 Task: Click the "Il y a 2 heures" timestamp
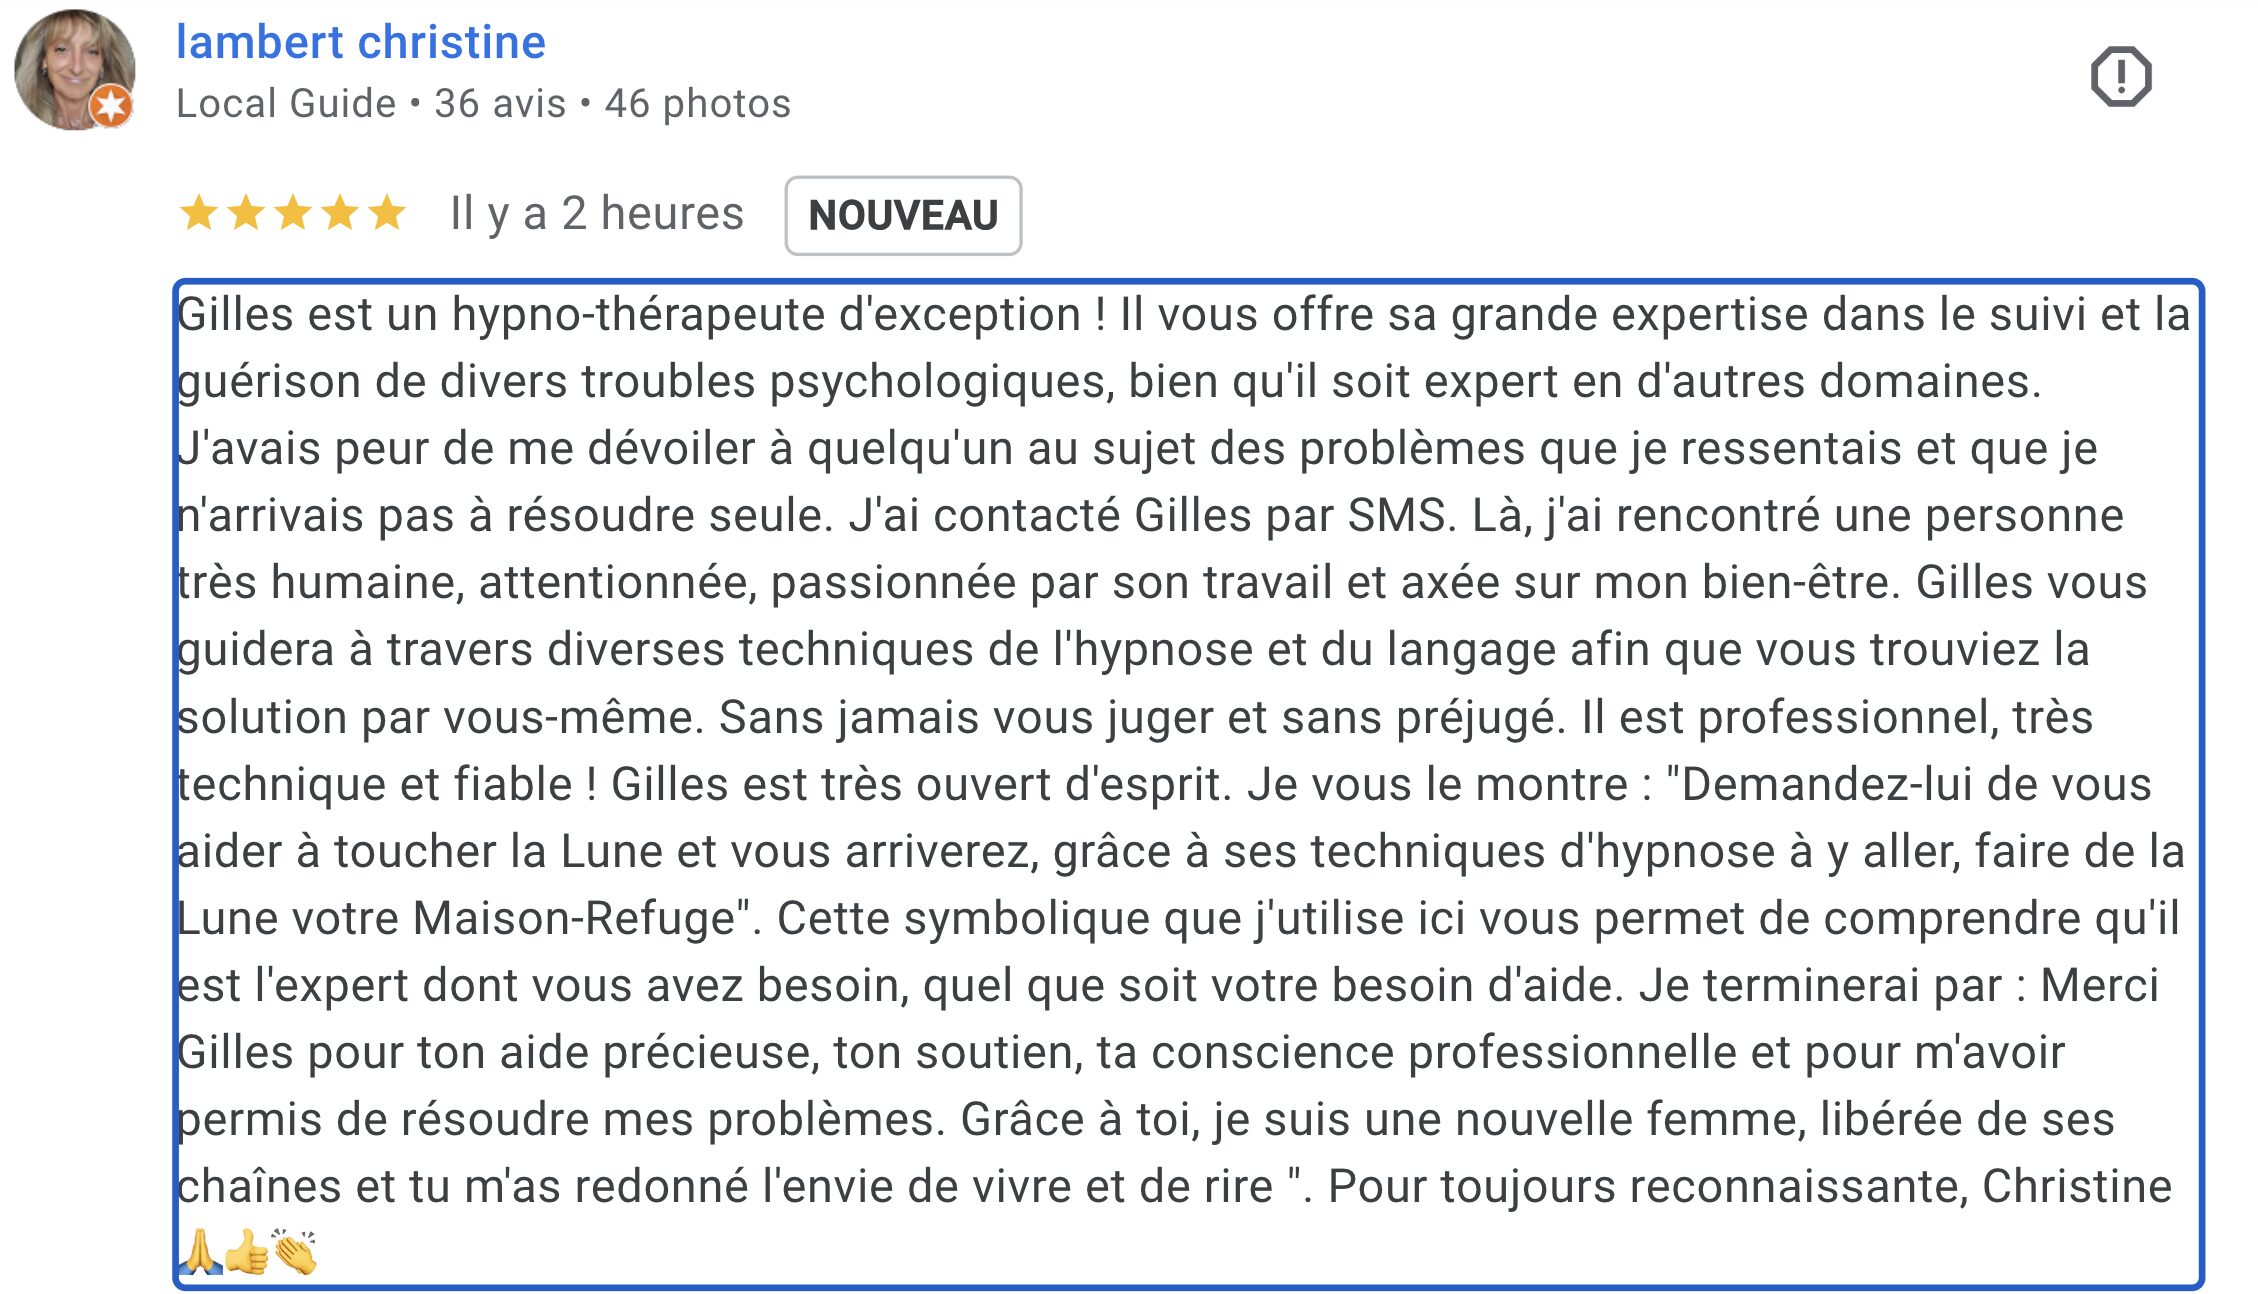(x=597, y=214)
